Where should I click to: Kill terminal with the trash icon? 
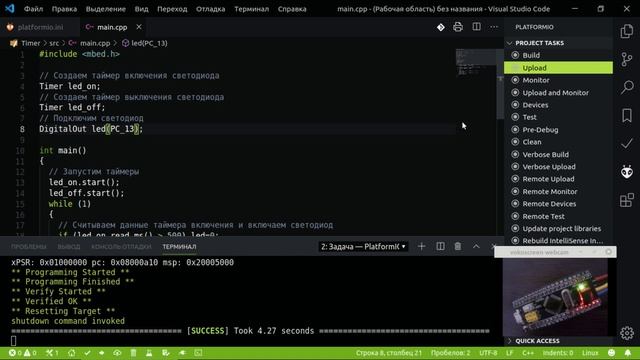(458, 247)
